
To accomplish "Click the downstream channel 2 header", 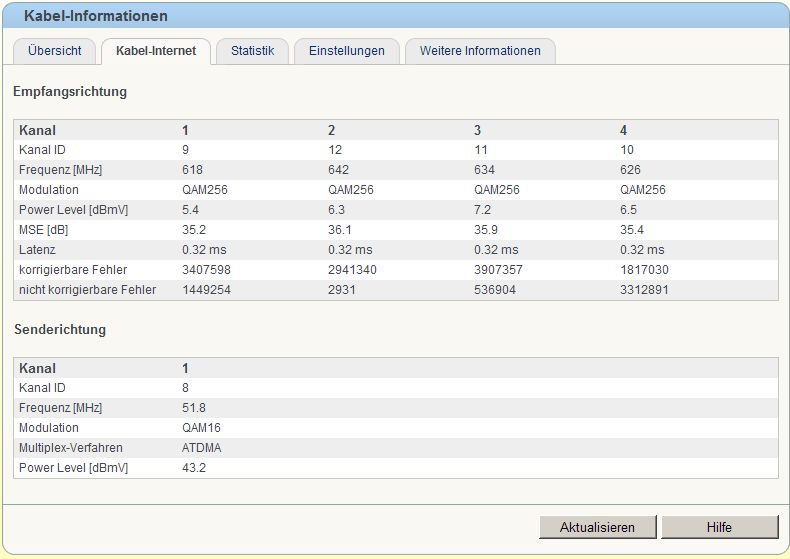I will 332,130.
